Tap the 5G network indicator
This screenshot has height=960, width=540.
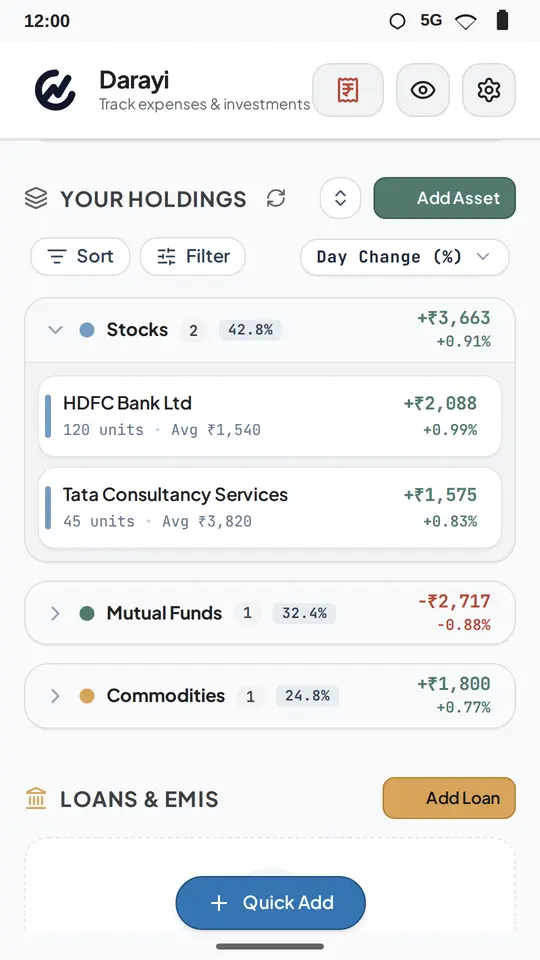431,20
